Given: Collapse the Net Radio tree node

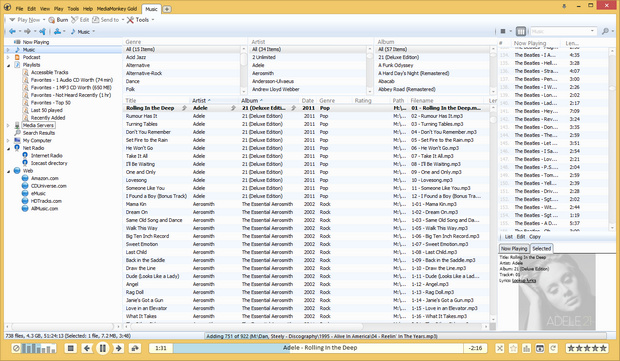Looking at the screenshot, I should 8,149.
